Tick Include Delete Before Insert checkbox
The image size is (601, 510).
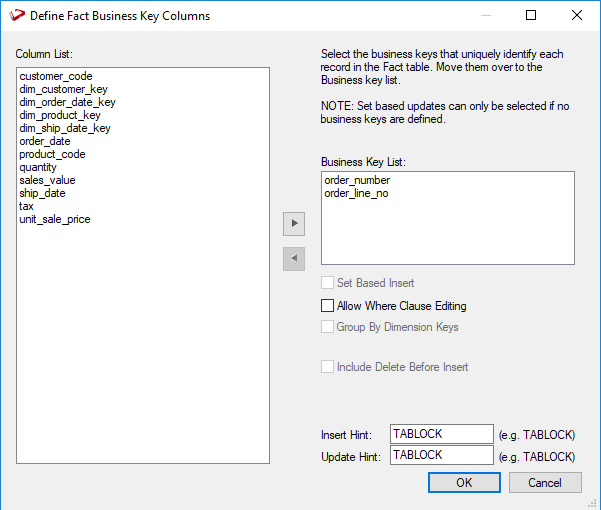coord(327,367)
